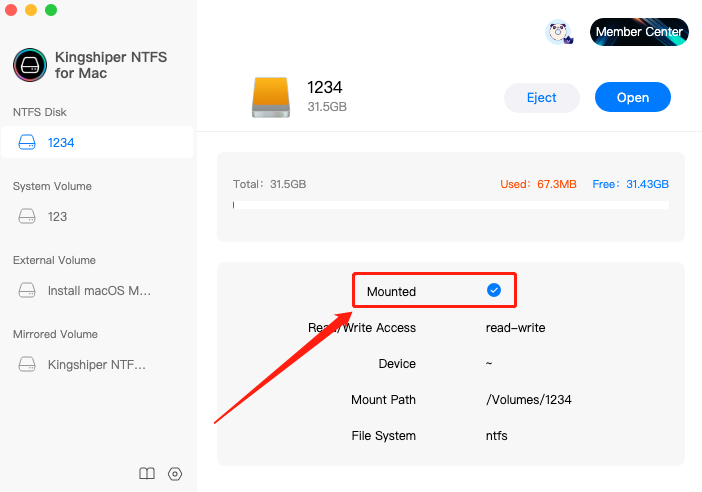Close the window with the red button
The width and height of the screenshot is (702, 492).
tap(11, 10)
